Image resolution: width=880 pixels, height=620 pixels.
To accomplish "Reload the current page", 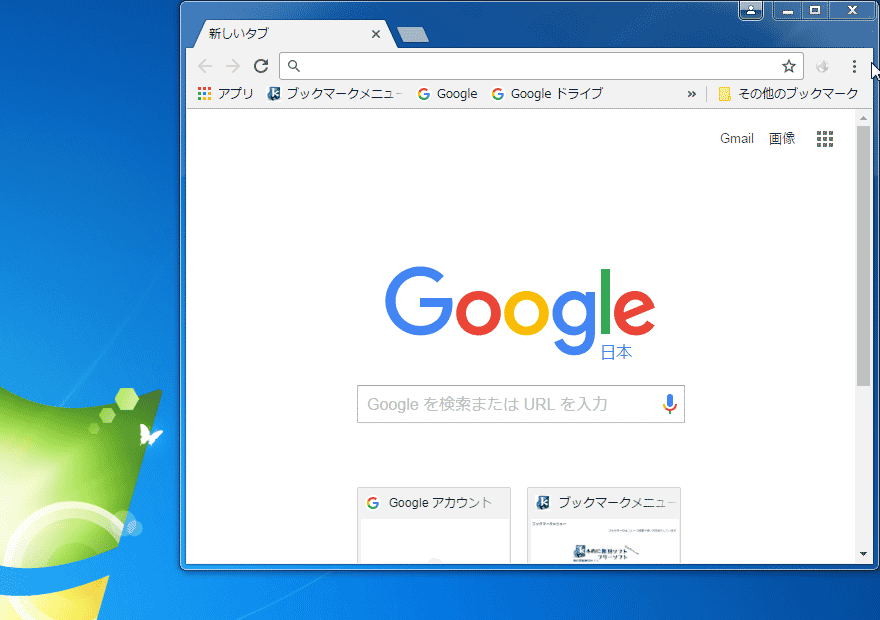I will point(261,66).
